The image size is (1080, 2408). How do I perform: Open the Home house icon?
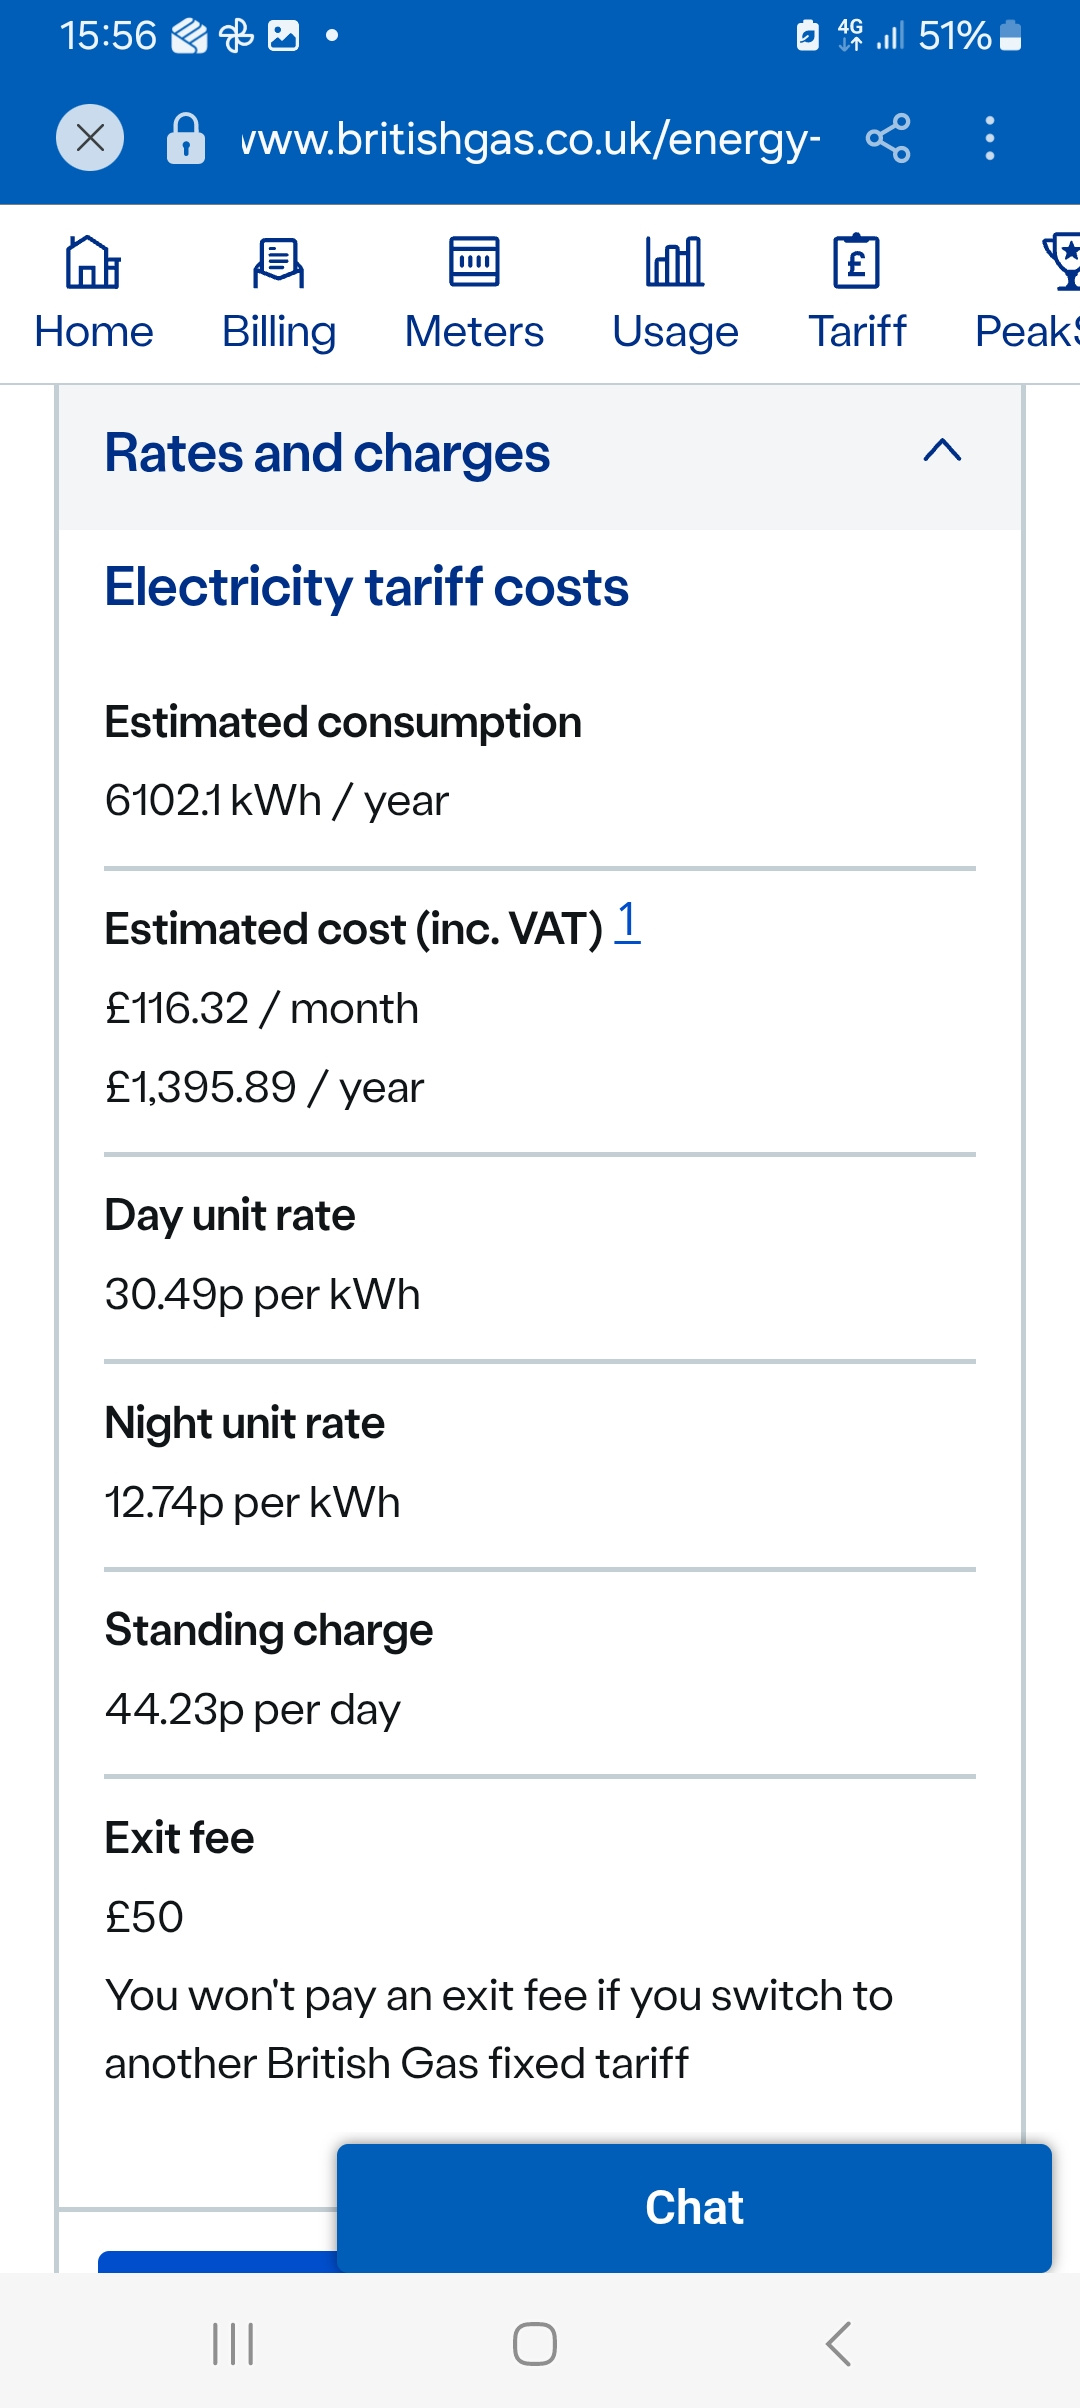(x=93, y=262)
